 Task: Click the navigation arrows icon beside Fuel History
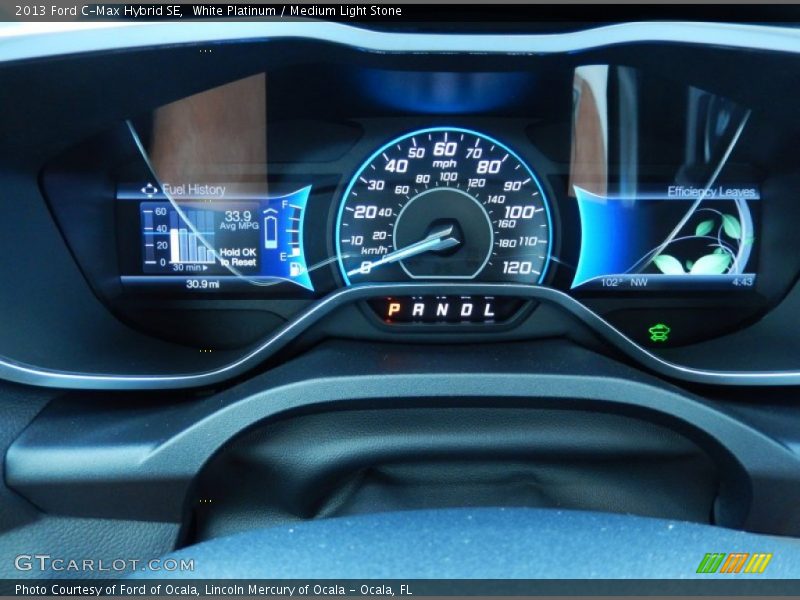click(x=149, y=189)
